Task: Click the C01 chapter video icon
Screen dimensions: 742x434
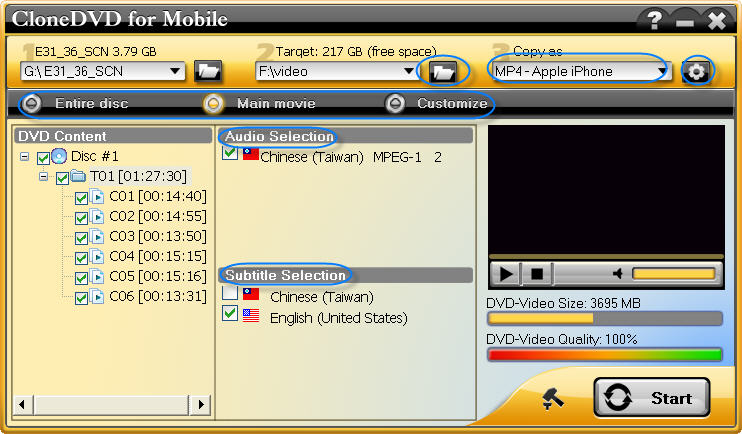Action: click(97, 196)
